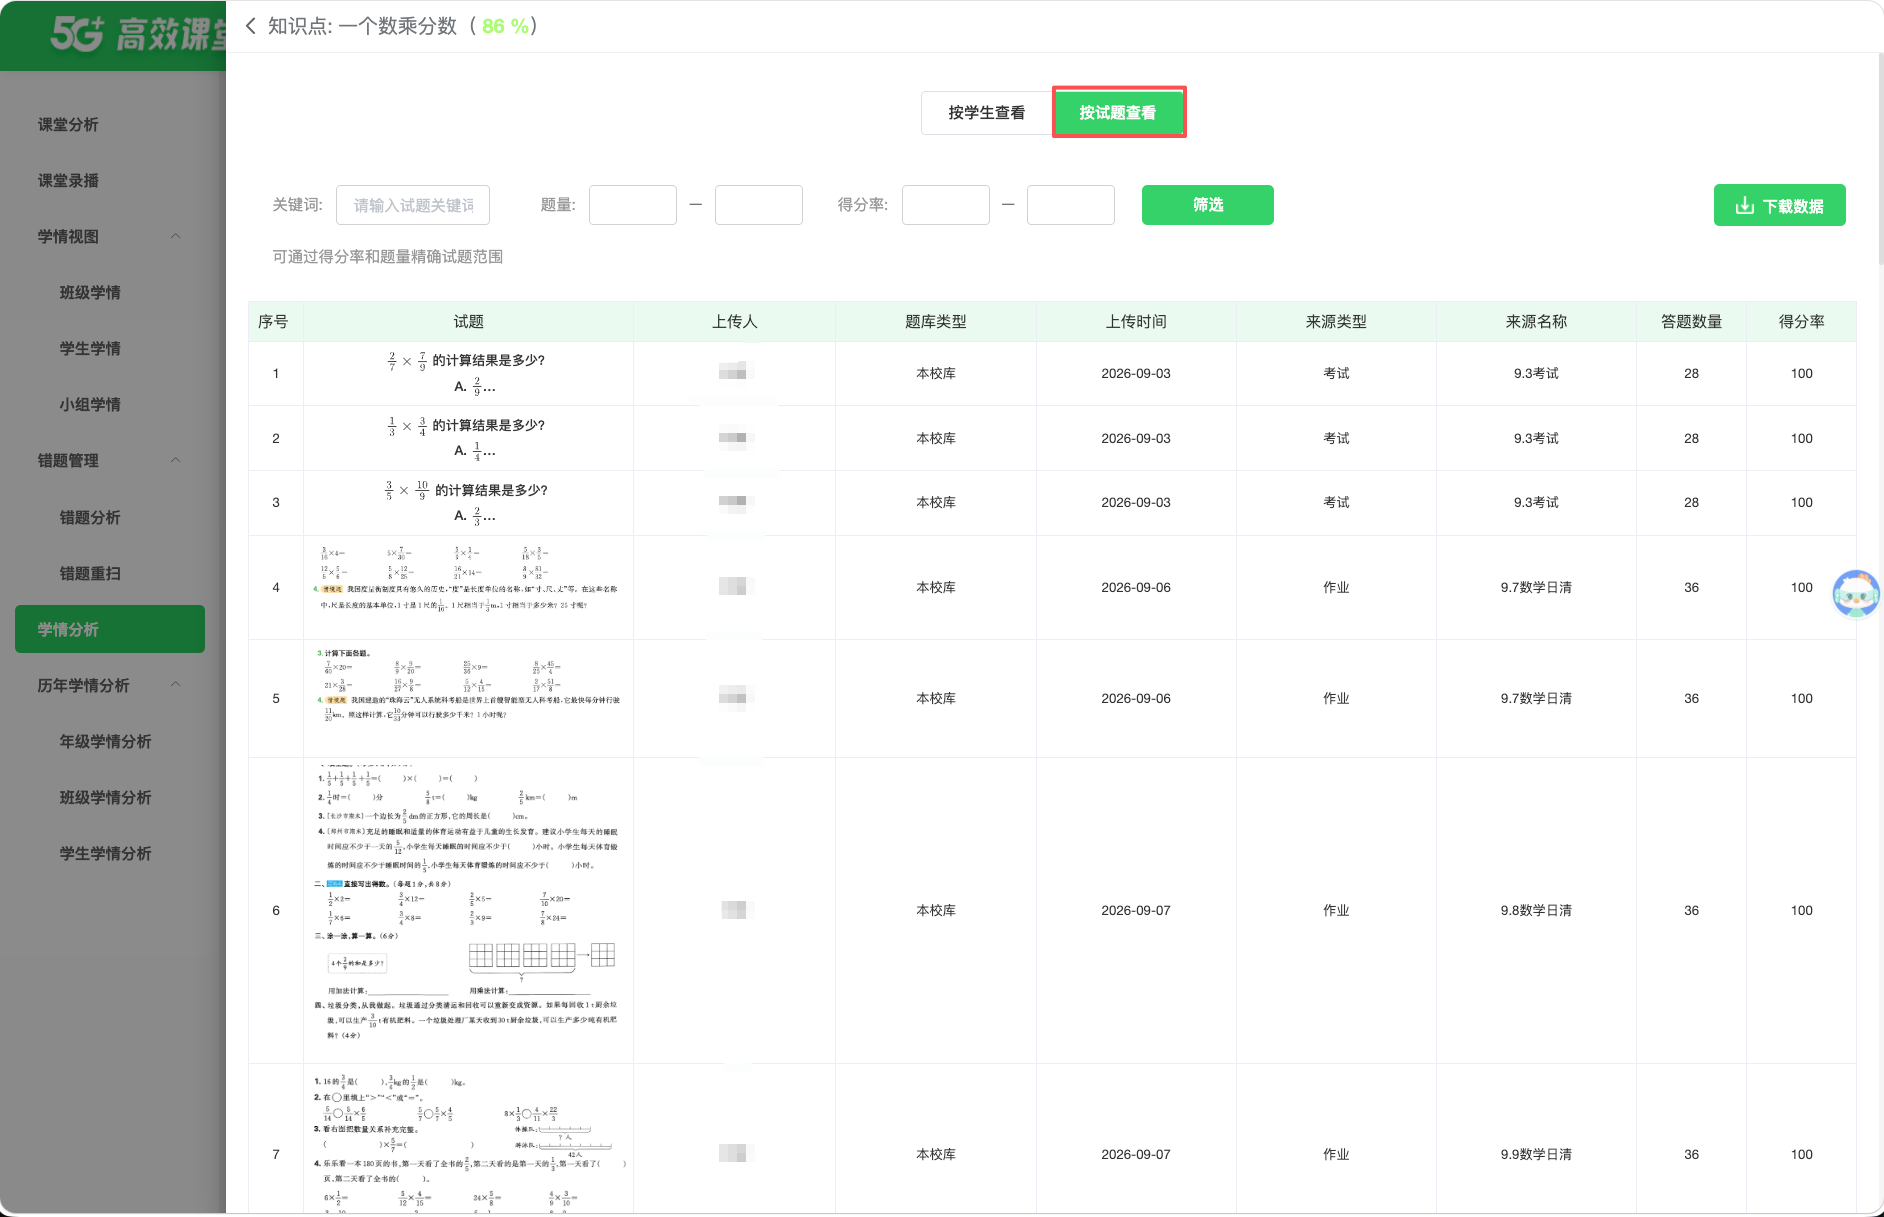Viewport: 1884px width, 1217px height.
Task: Open question thumbnail in row 5
Action: click(x=468, y=685)
